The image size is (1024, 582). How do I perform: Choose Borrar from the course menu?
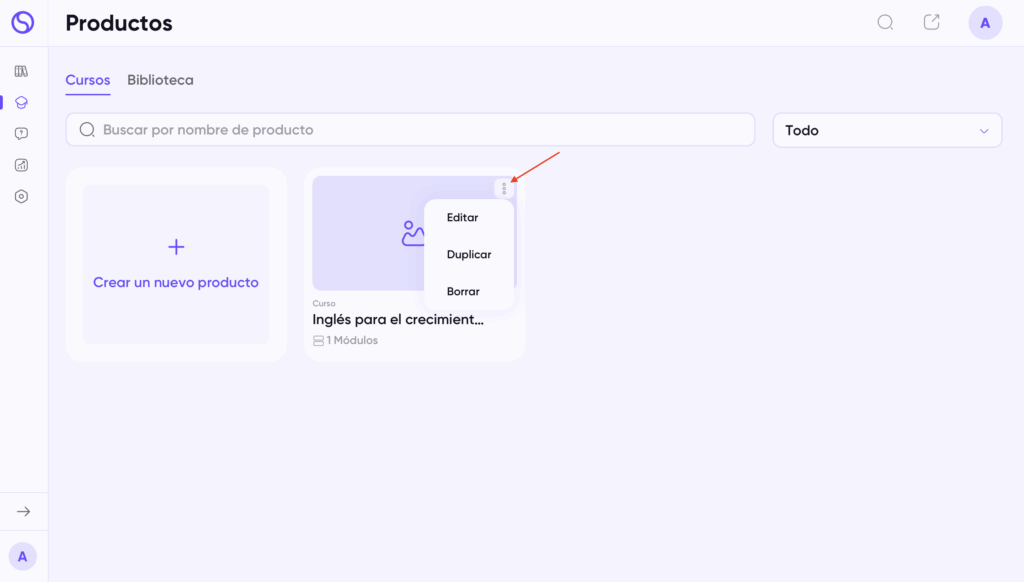pos(463,291)
